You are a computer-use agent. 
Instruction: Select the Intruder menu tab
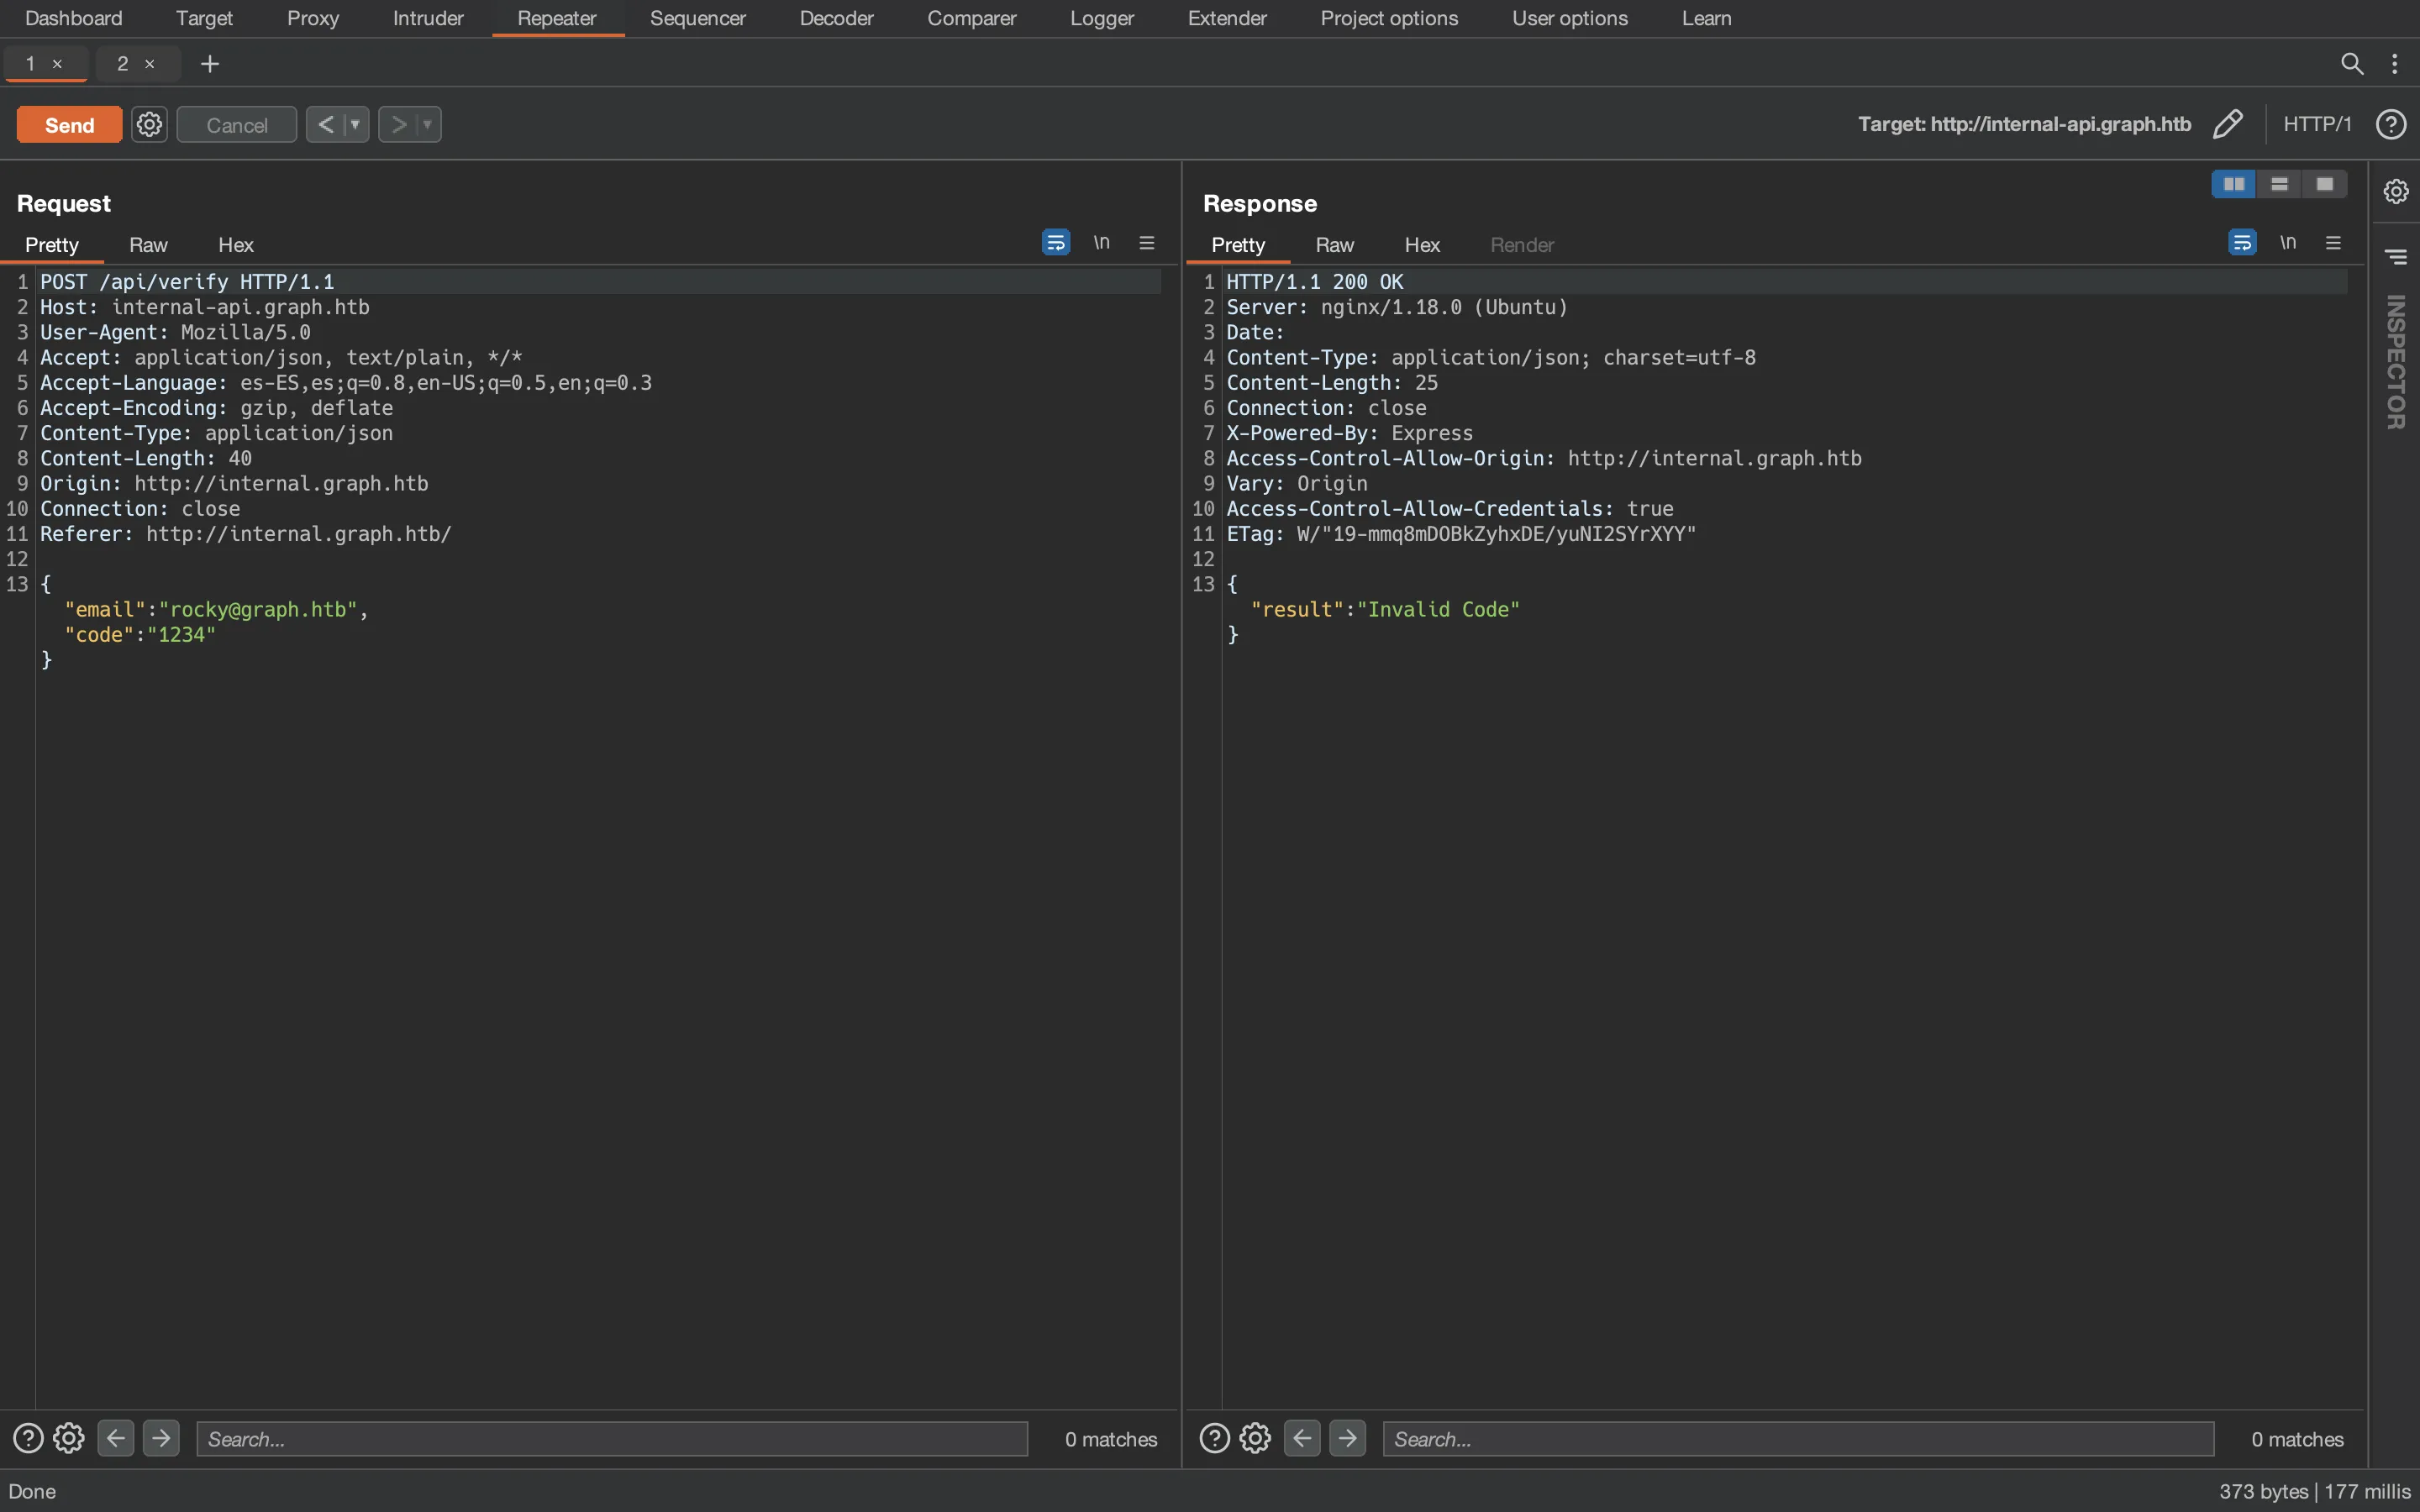427,18
